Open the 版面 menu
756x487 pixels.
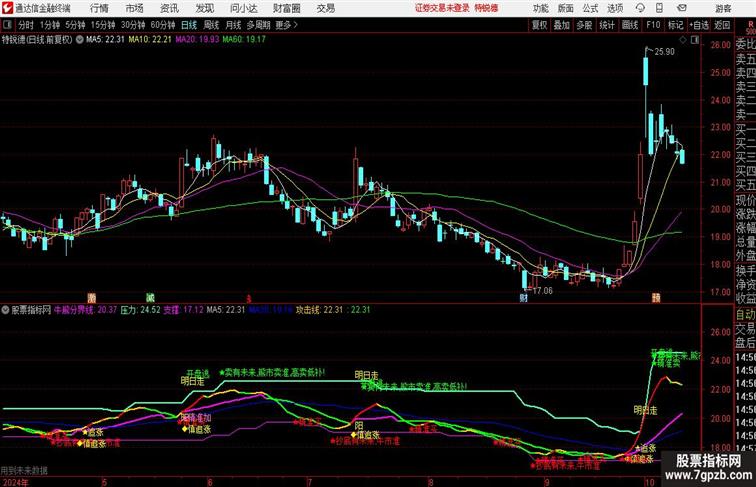coord(565,8)
